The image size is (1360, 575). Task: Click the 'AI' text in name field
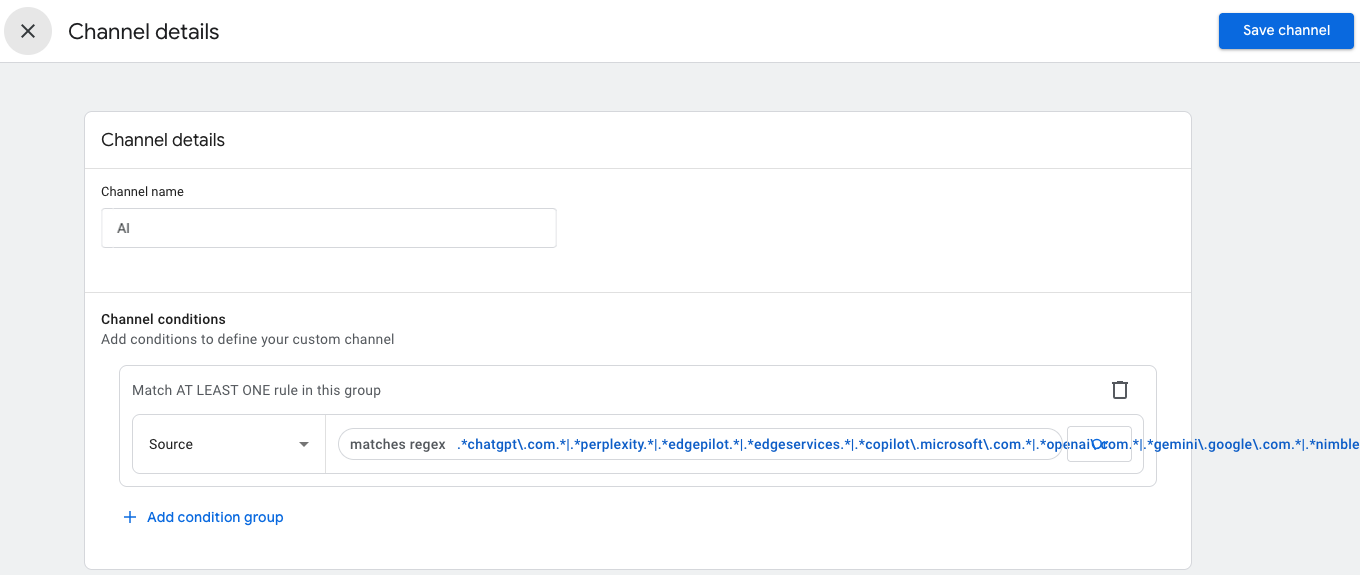click(x=124, y=228)
